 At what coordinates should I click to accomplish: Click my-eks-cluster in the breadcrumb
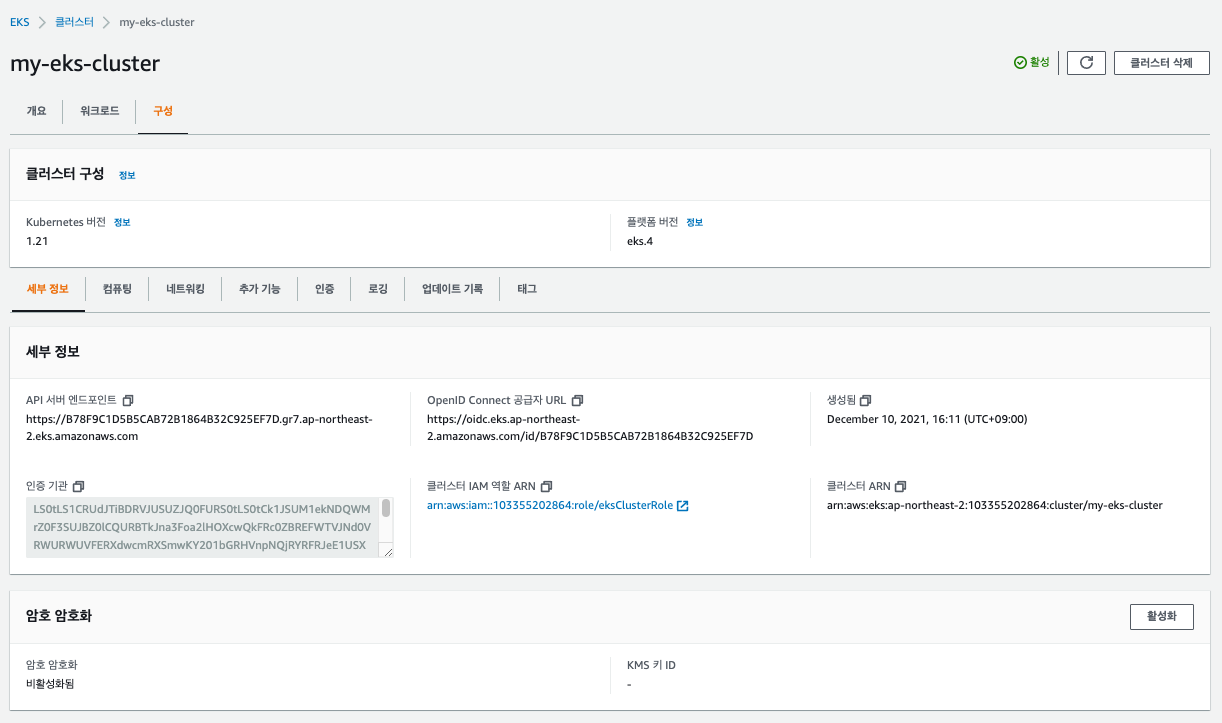pyautogui.click(x=157, y=22)
